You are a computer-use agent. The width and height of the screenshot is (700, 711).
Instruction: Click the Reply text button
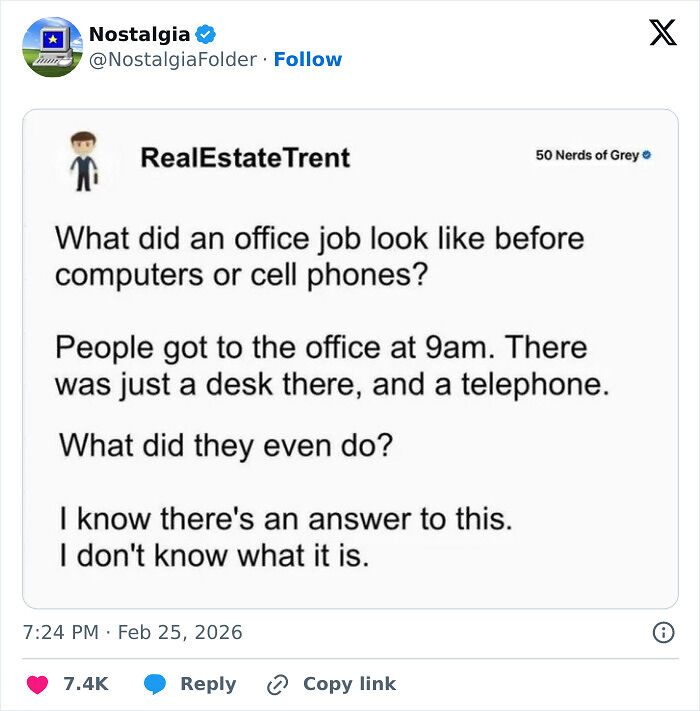[x=208, y=684]
